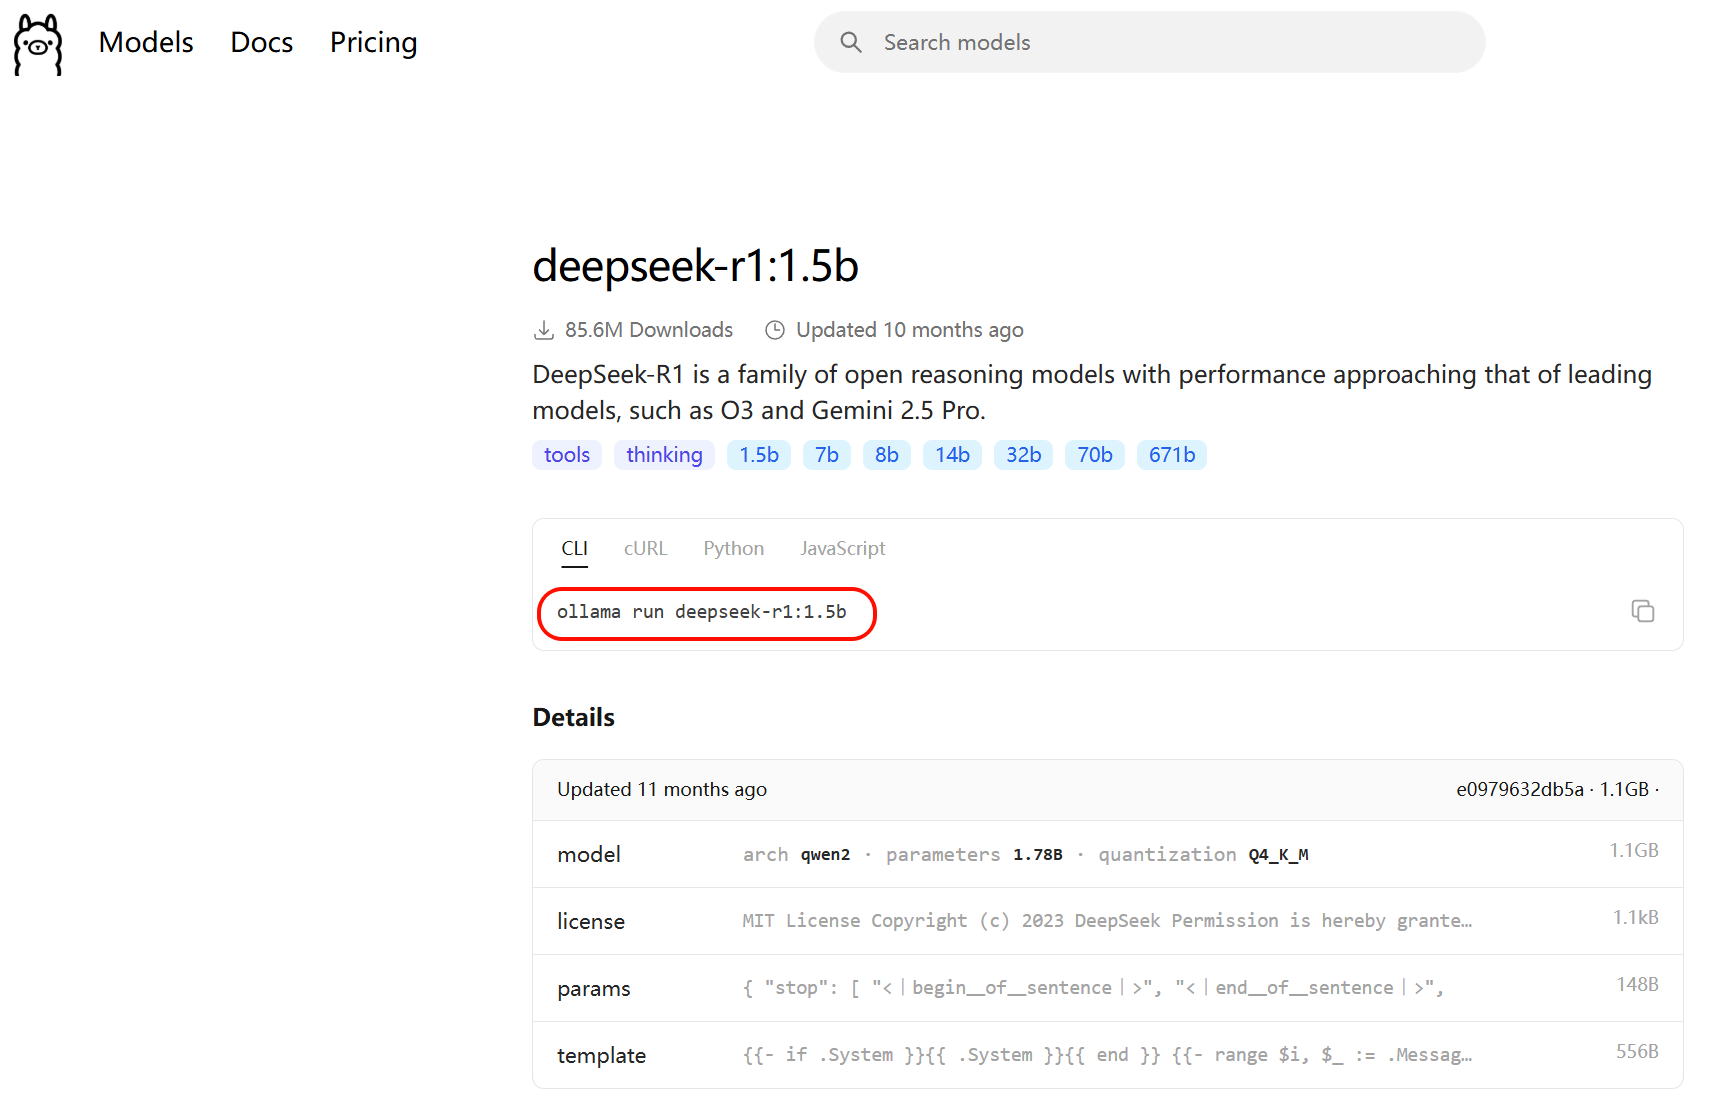Select the 671b size tag
Screen dimensions: 1721x1097
pyautogui.click(x=1172, y=455)
